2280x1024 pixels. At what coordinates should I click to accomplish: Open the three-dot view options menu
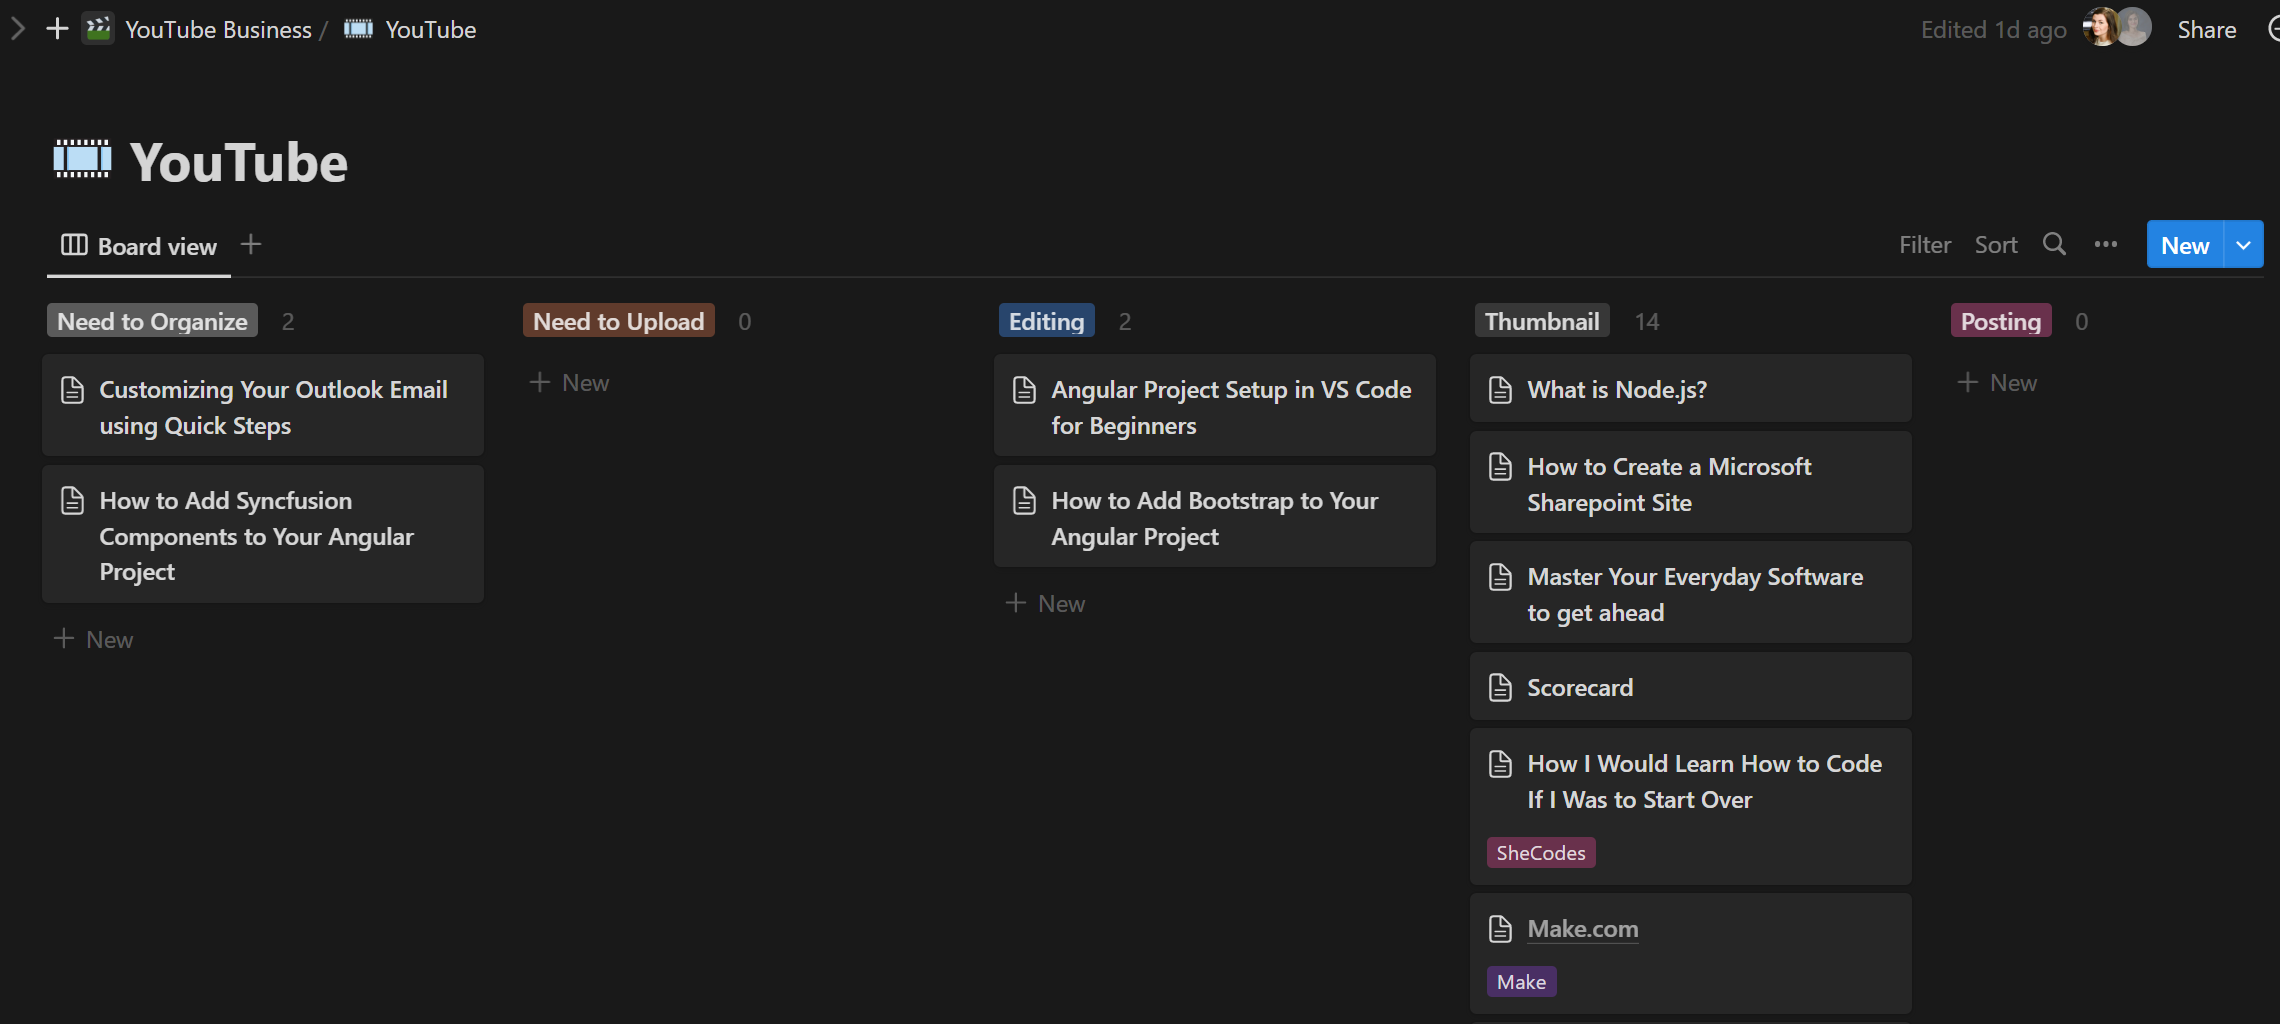pyautogui.click(x=2106, y=244)
